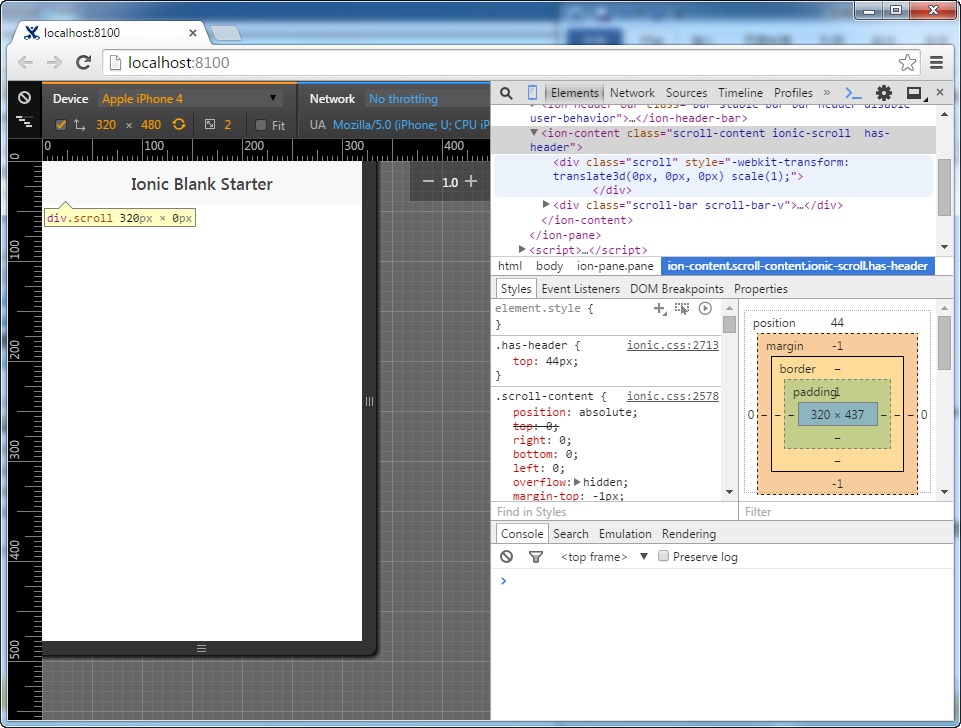961x728 pixels.
Task: Open DevTools settings gear
Action: coord(884,93)
